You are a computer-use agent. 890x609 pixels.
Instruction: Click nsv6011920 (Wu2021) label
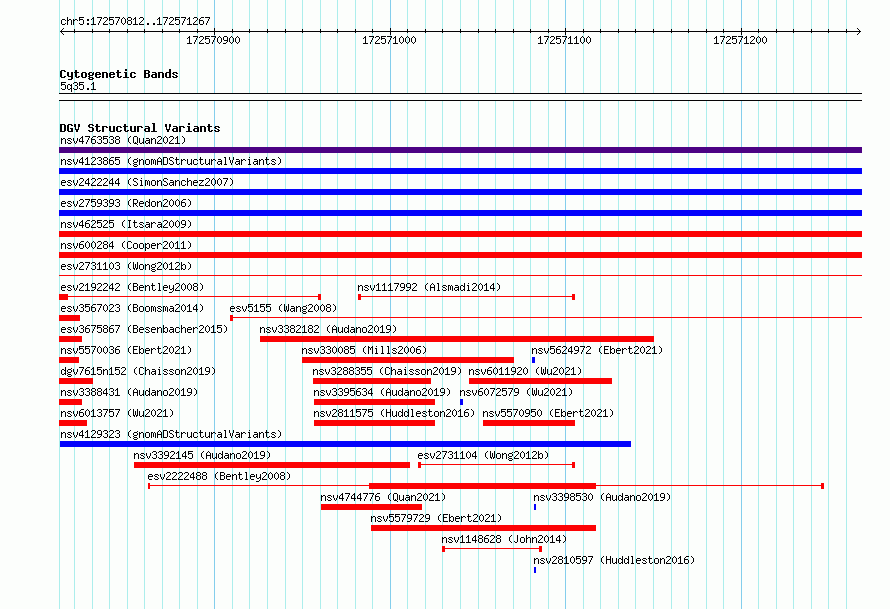click(525, 371)
